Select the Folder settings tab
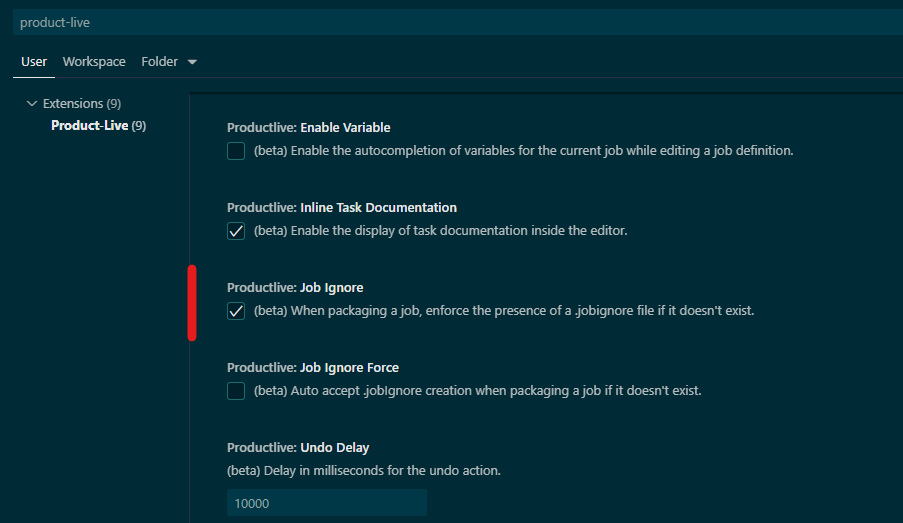Image resolution: width=903 pixels, height=523 pixels. click(x=159, y=62)
